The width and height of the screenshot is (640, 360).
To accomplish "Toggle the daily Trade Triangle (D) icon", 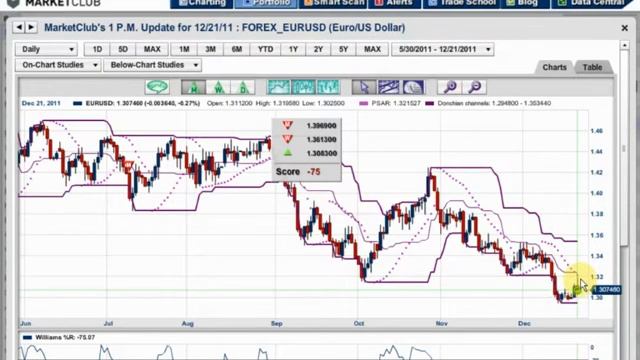I will click(x=243, y=87).
